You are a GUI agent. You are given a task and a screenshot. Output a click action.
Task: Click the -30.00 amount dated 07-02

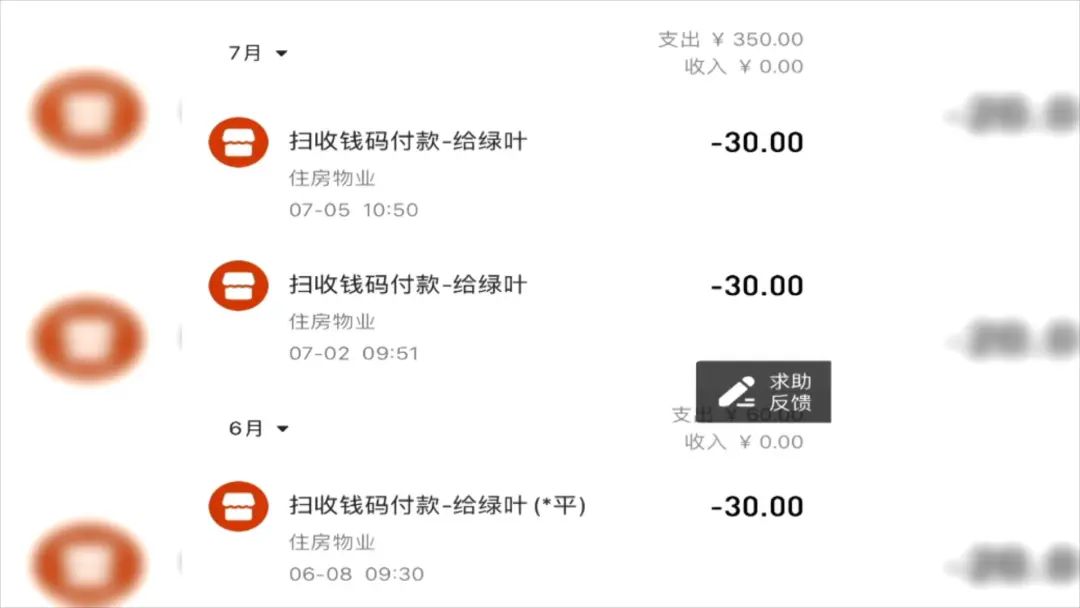pyautogui.click(x=757, y=286)
